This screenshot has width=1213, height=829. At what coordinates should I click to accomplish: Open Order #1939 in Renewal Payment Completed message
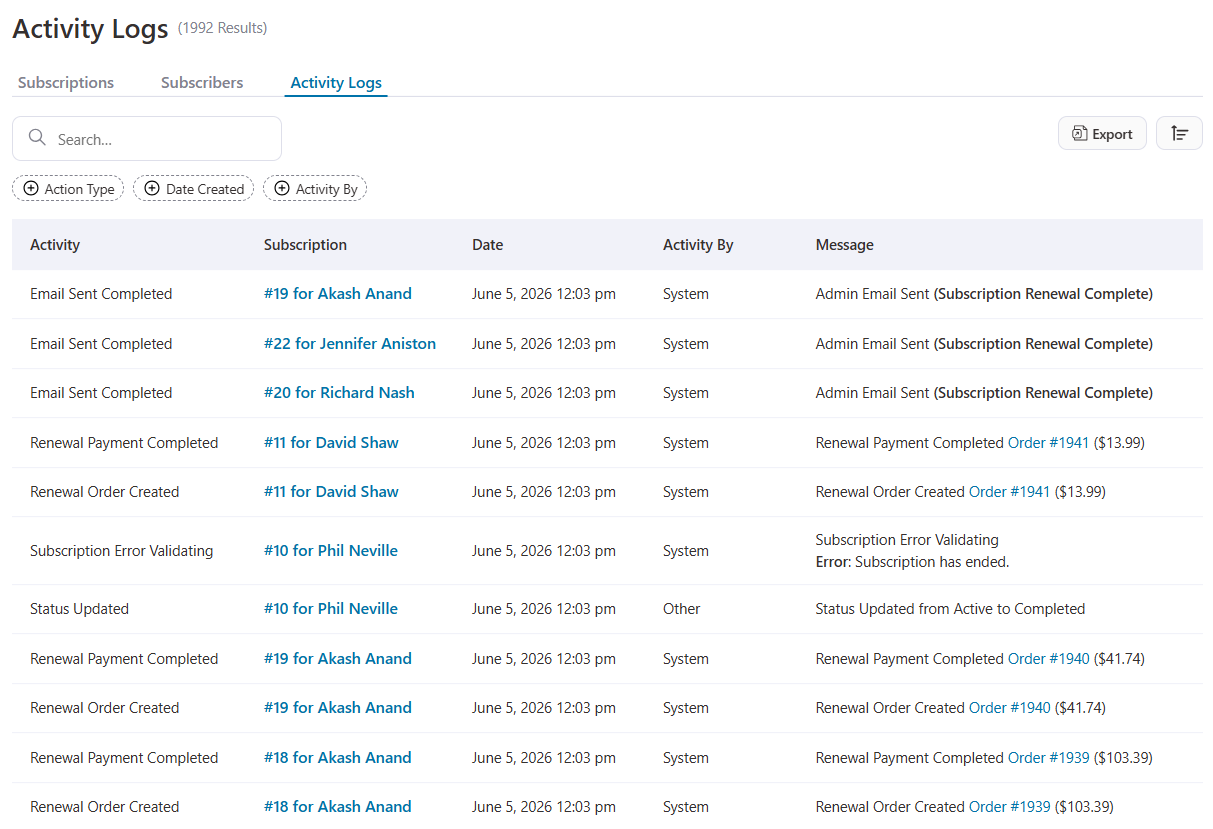coord(1048,758)
